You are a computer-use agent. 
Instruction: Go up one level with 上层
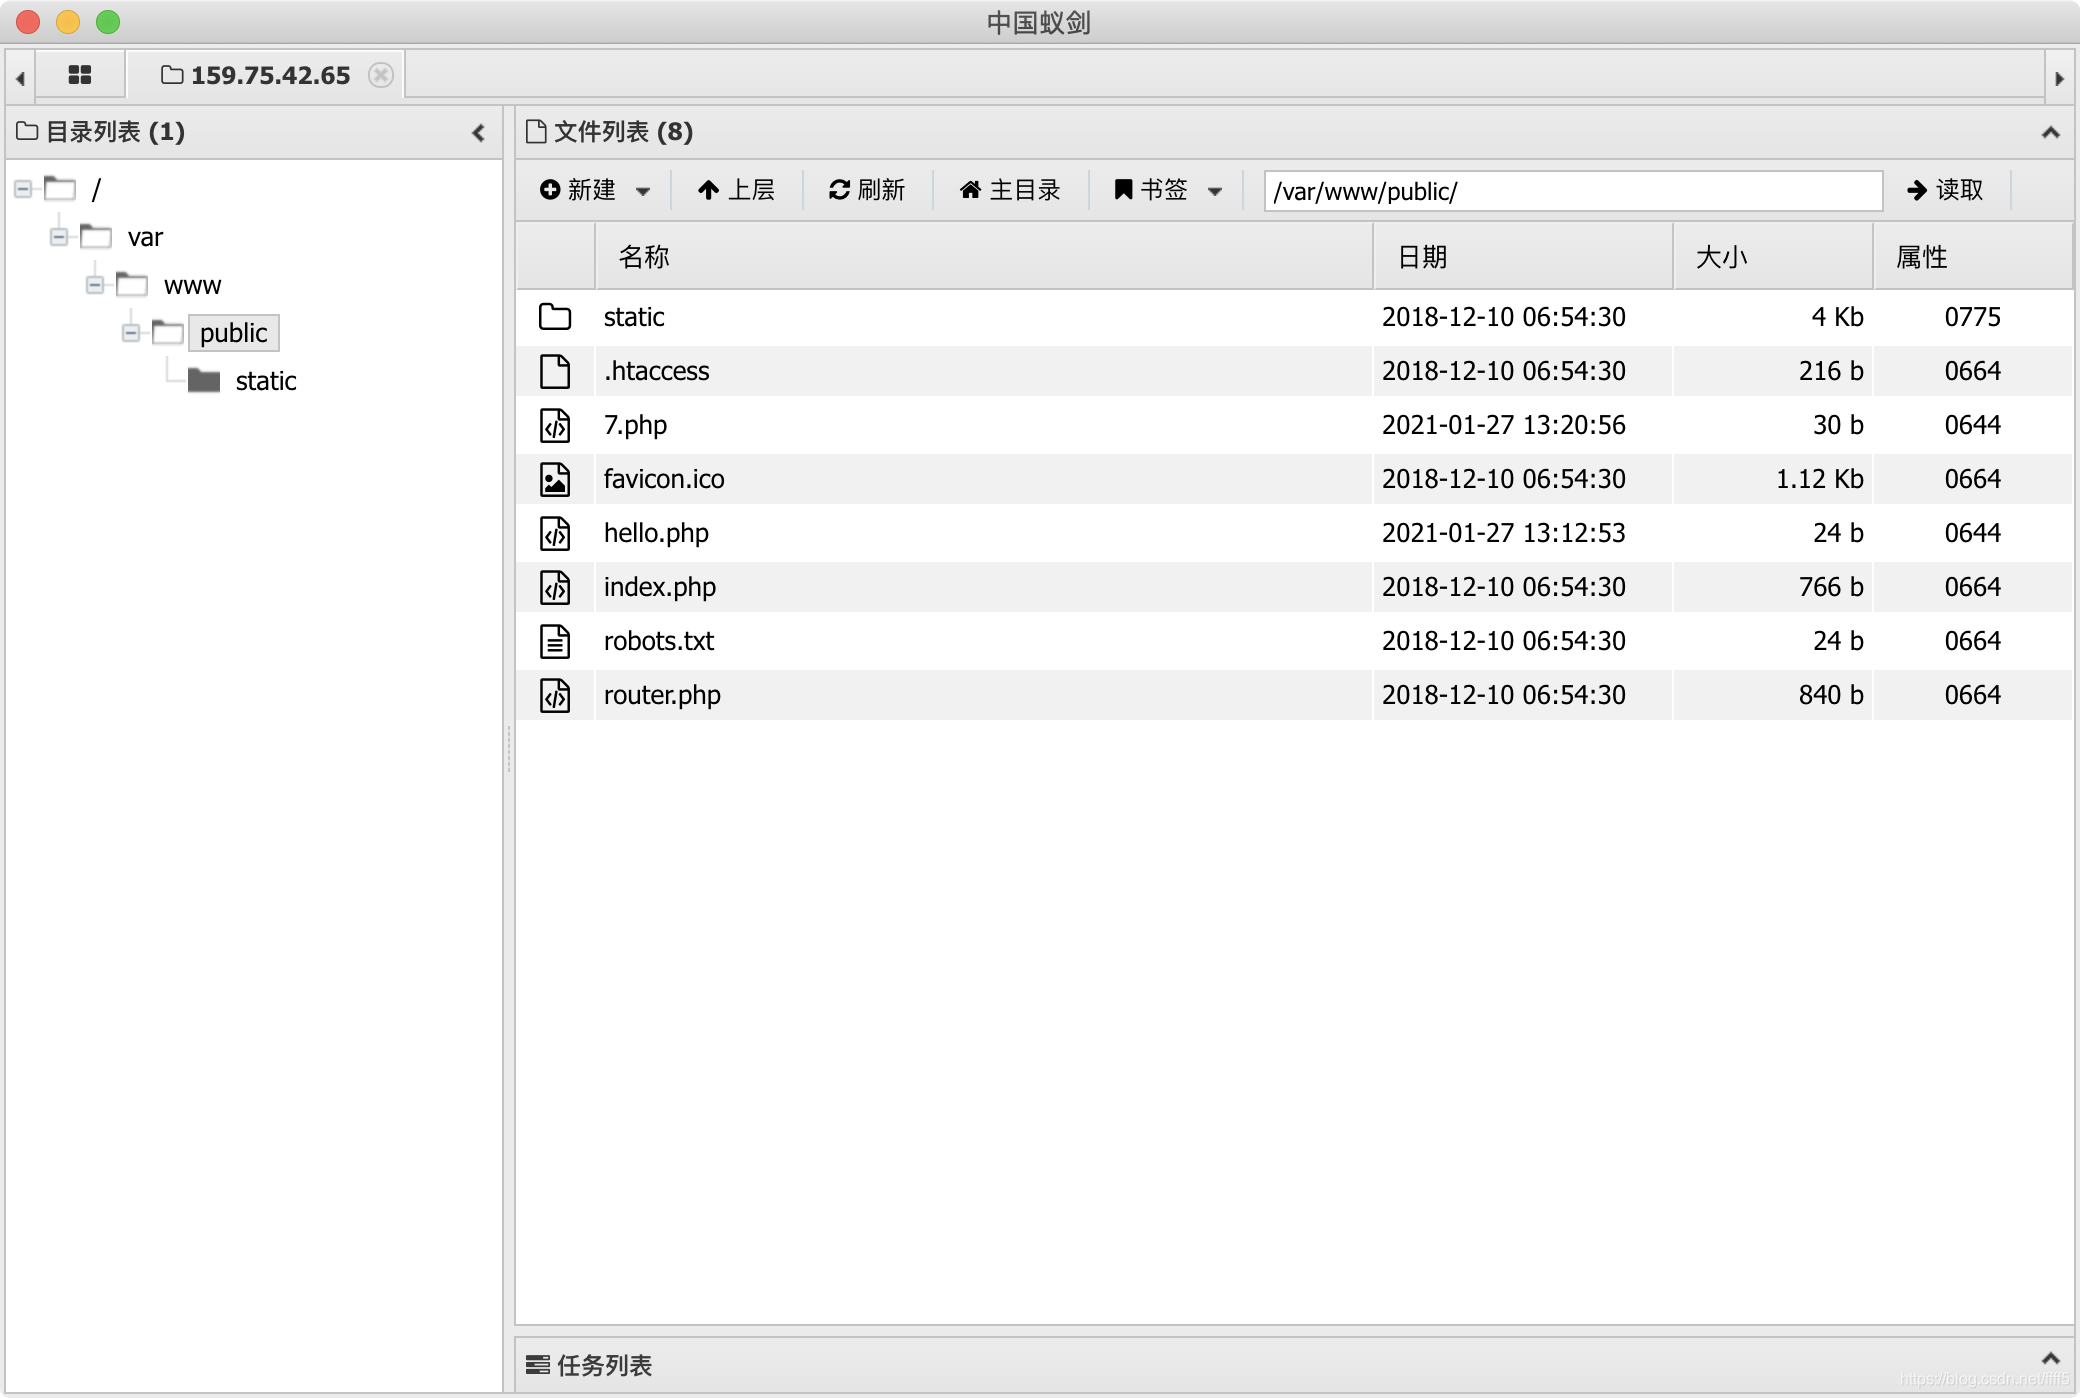[736, 190]
